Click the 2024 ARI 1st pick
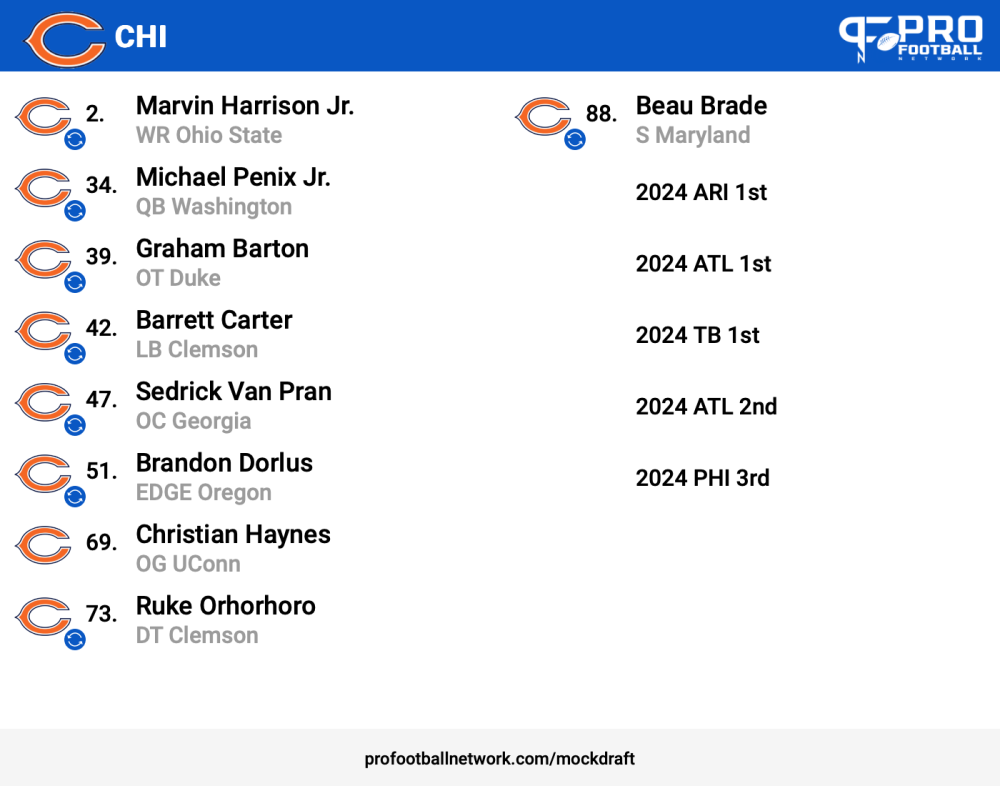Viewport: 1000px width, 786px height. [x=701, y=192]
